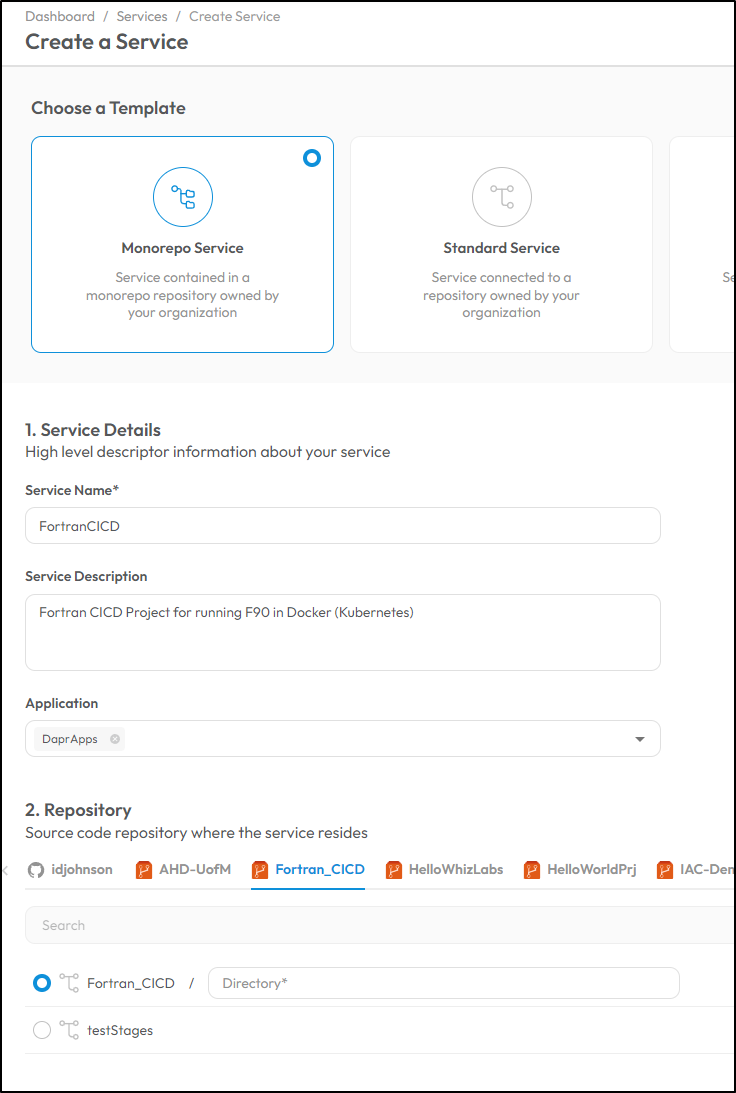Switch to the HelloWorldPrj tab

tap(580, 869)
